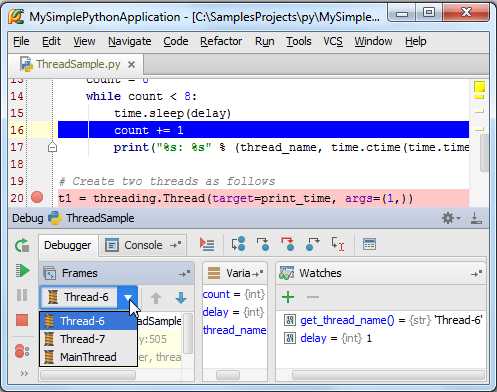497x392 pixels.
Task: Resume program with green play icon
Action: [x=22, y=270]
